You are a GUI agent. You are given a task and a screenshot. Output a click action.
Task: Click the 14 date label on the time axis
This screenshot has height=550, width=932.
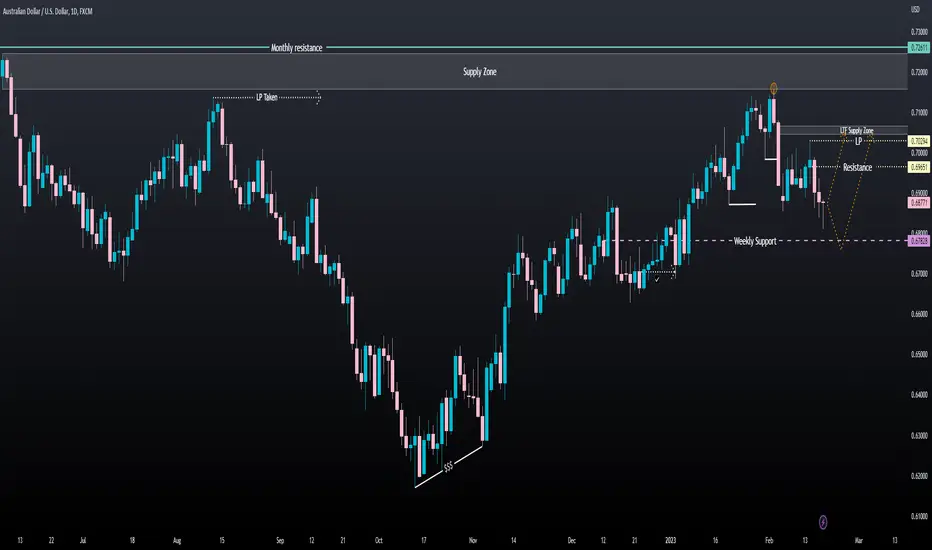[514, 540]
